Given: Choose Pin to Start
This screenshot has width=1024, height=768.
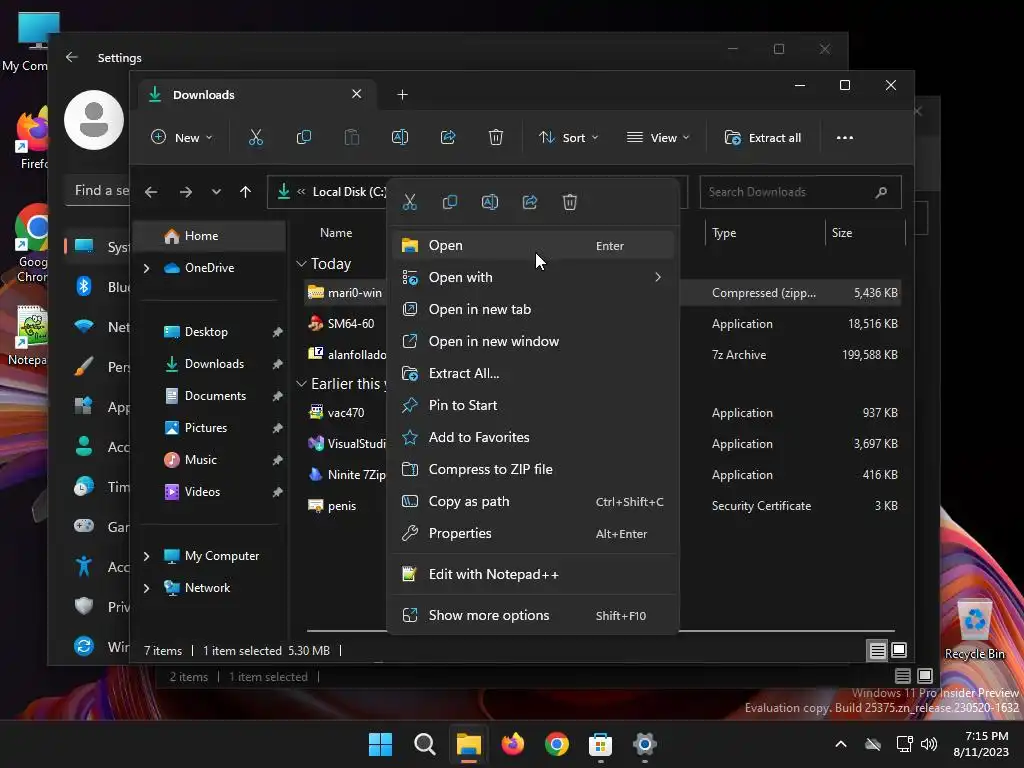Looking at the screenshot, I should [x=533, y=406].
